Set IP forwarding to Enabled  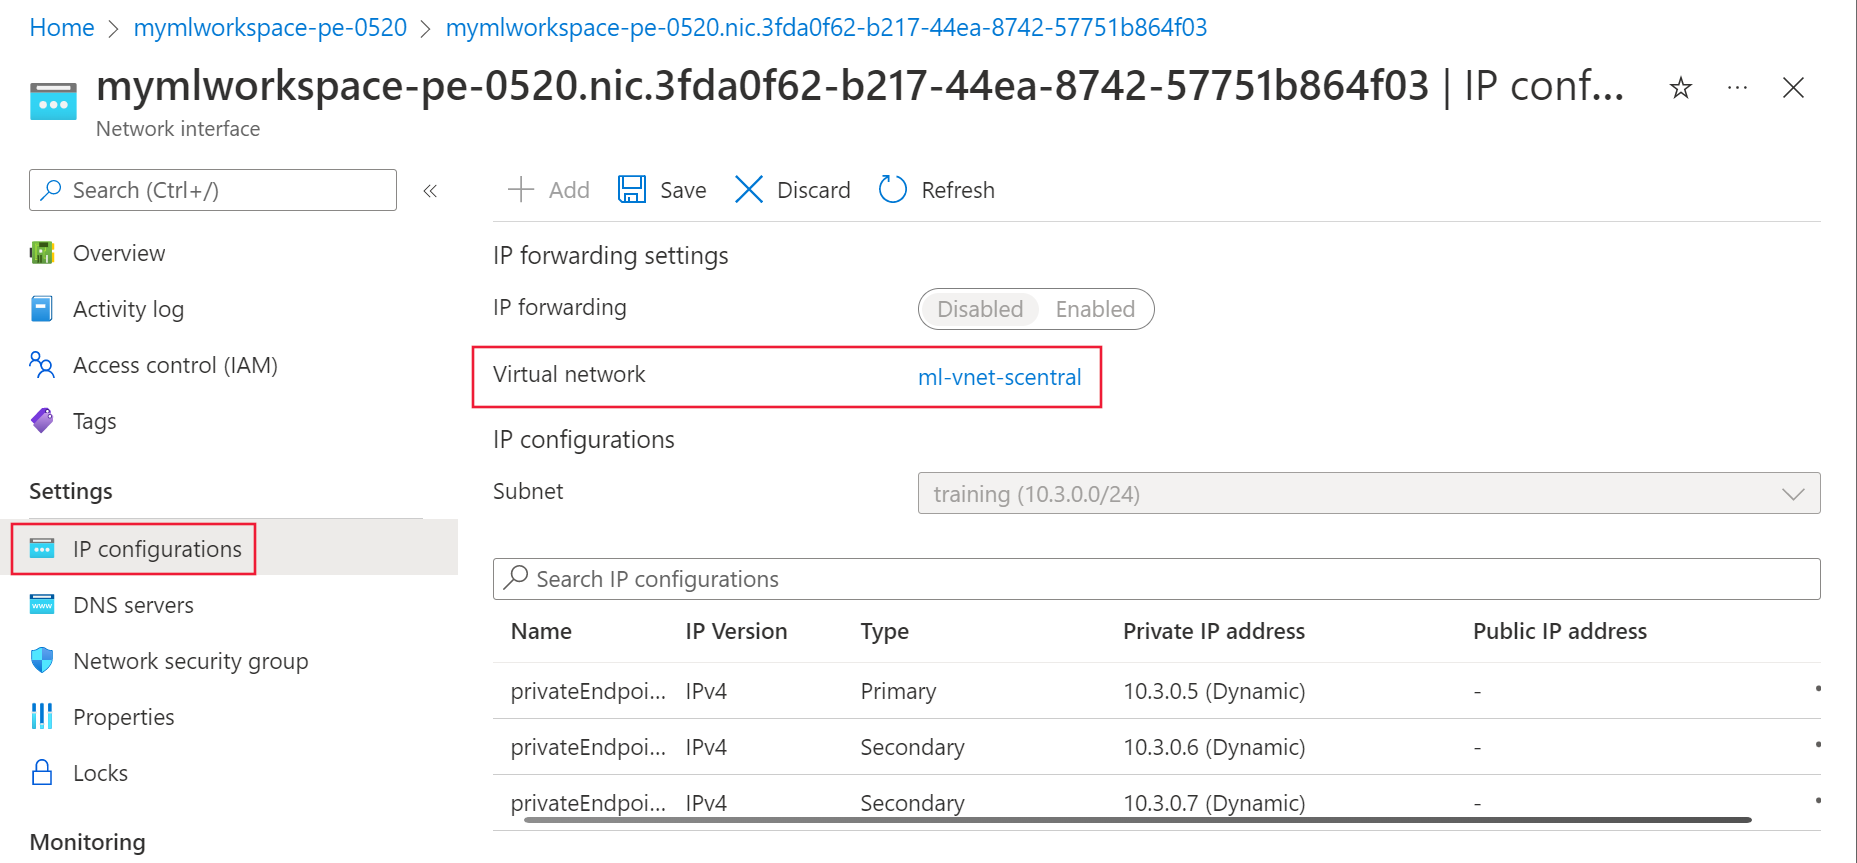pos(1095,309)
